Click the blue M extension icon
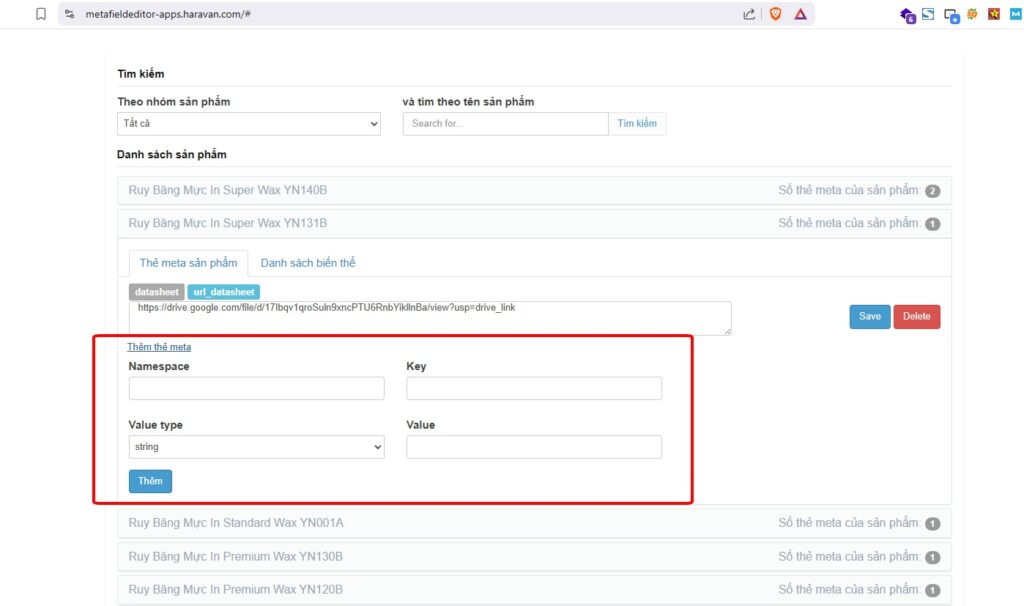This screenshot has height=606, width=1024. [1015, 14]
